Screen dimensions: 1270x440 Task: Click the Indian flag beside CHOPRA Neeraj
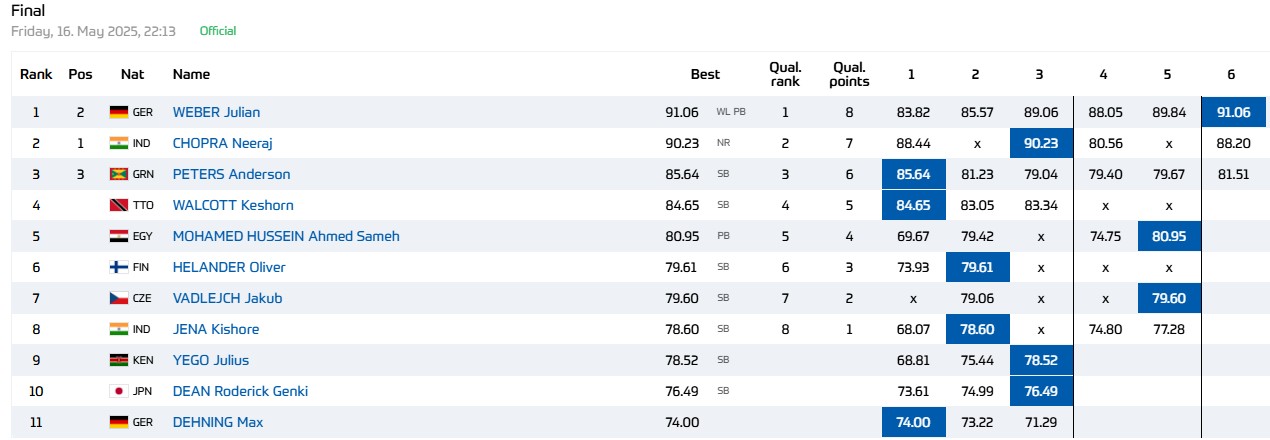119,143
